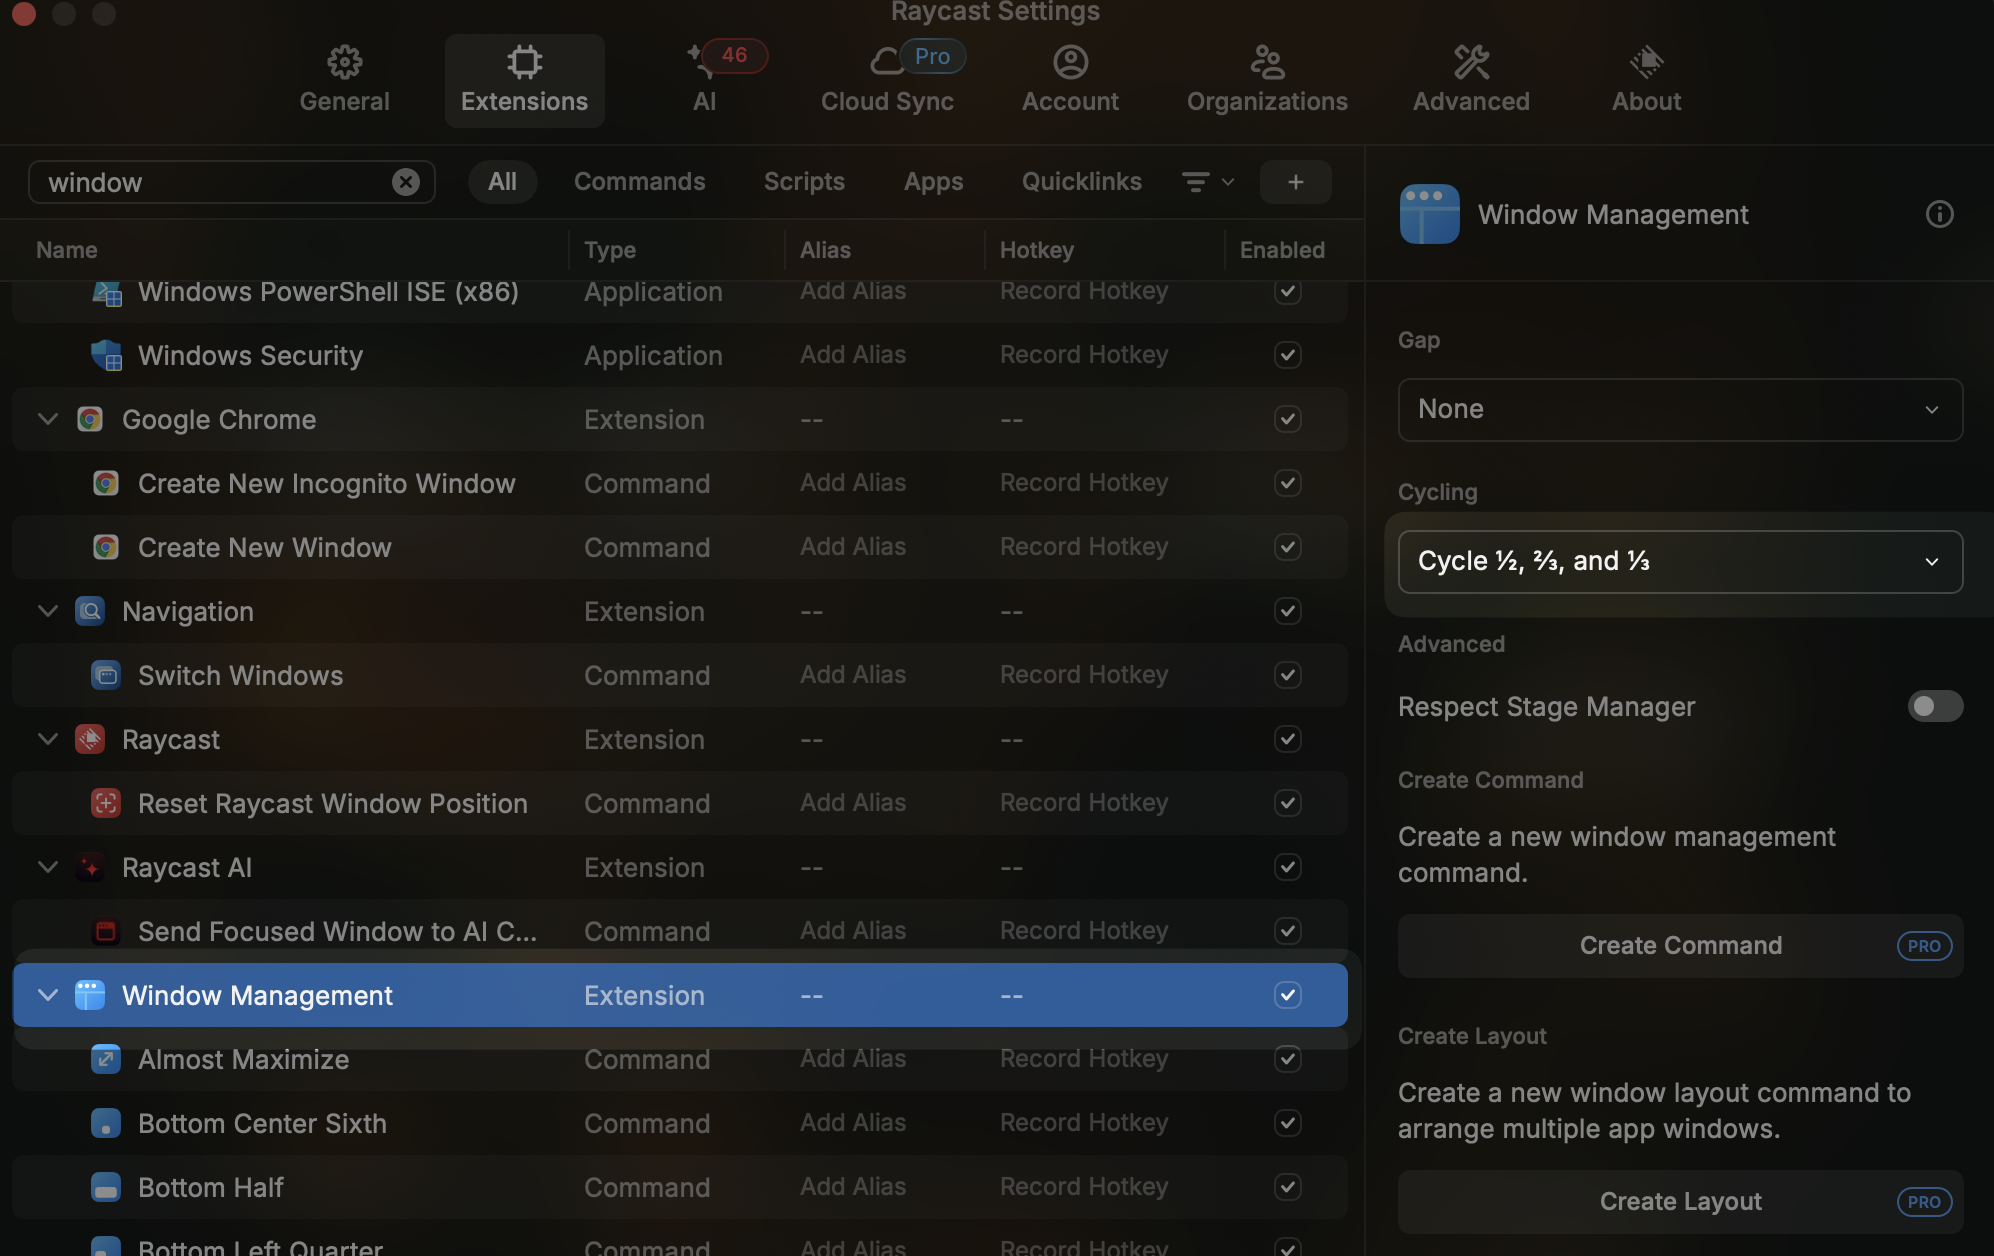Screen dimensions: 1994x1256
Task: Click the Almost Maximize command icon
Action: pos(106,1059)
